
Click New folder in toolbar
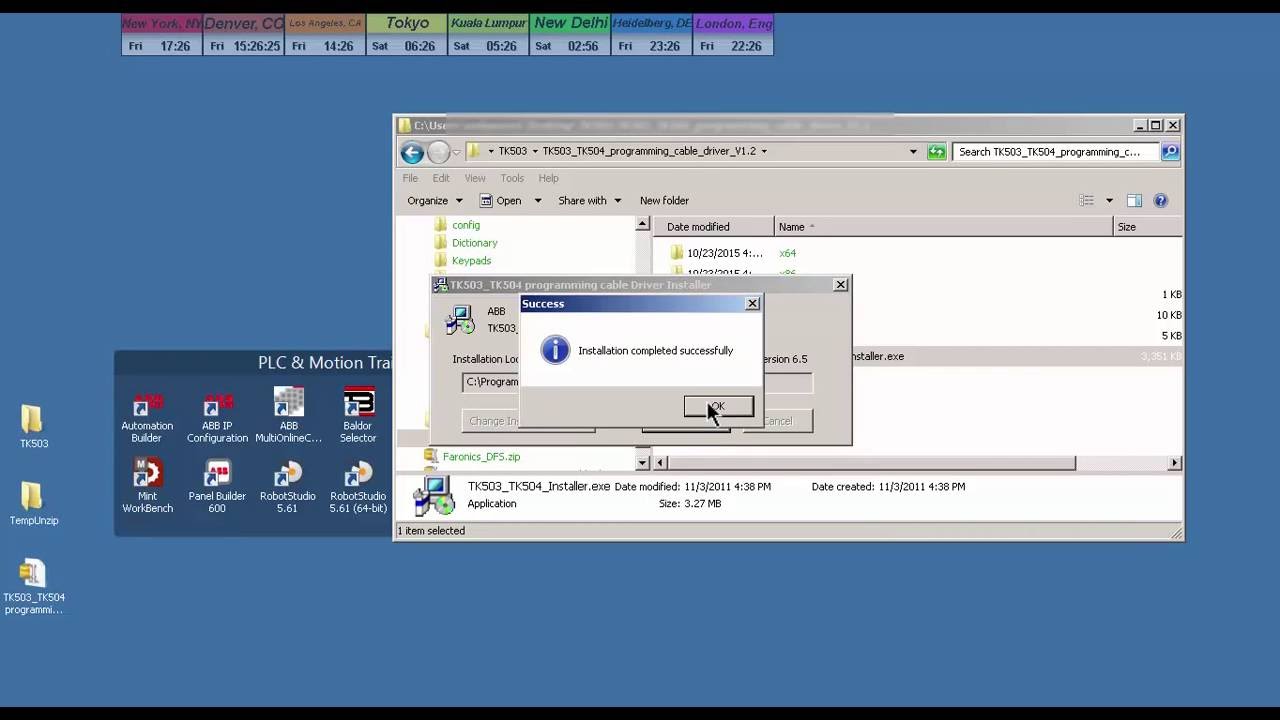[664, 201]
